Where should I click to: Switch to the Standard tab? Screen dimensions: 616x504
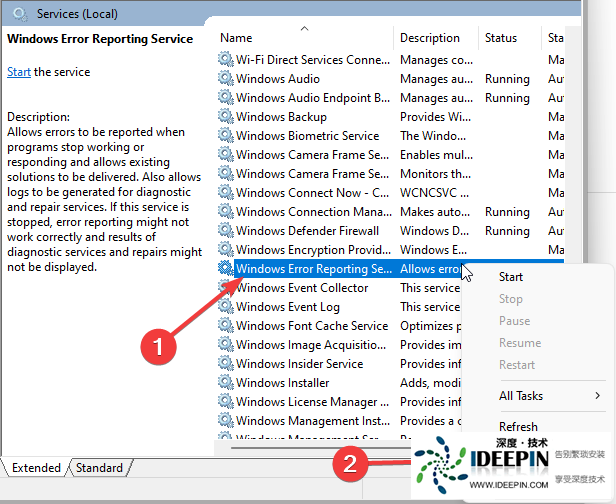pyautogui.click(x=99, y=468)
